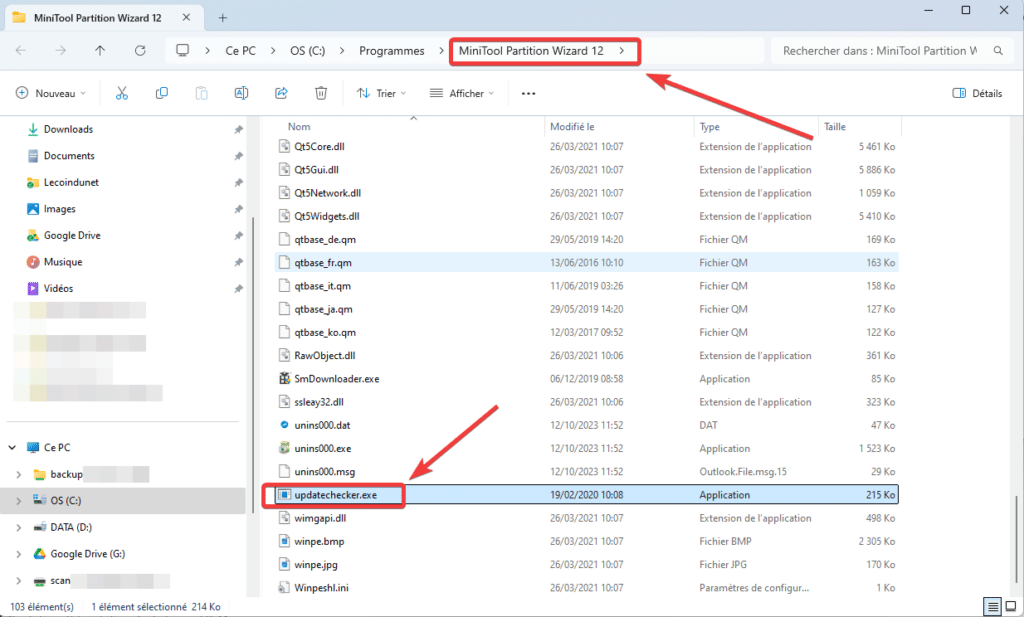Image resolution: width=1024 pixels, height=617 pixels.
Task: Go forward with the forward arrow
Action: click(x=61, y=50)
